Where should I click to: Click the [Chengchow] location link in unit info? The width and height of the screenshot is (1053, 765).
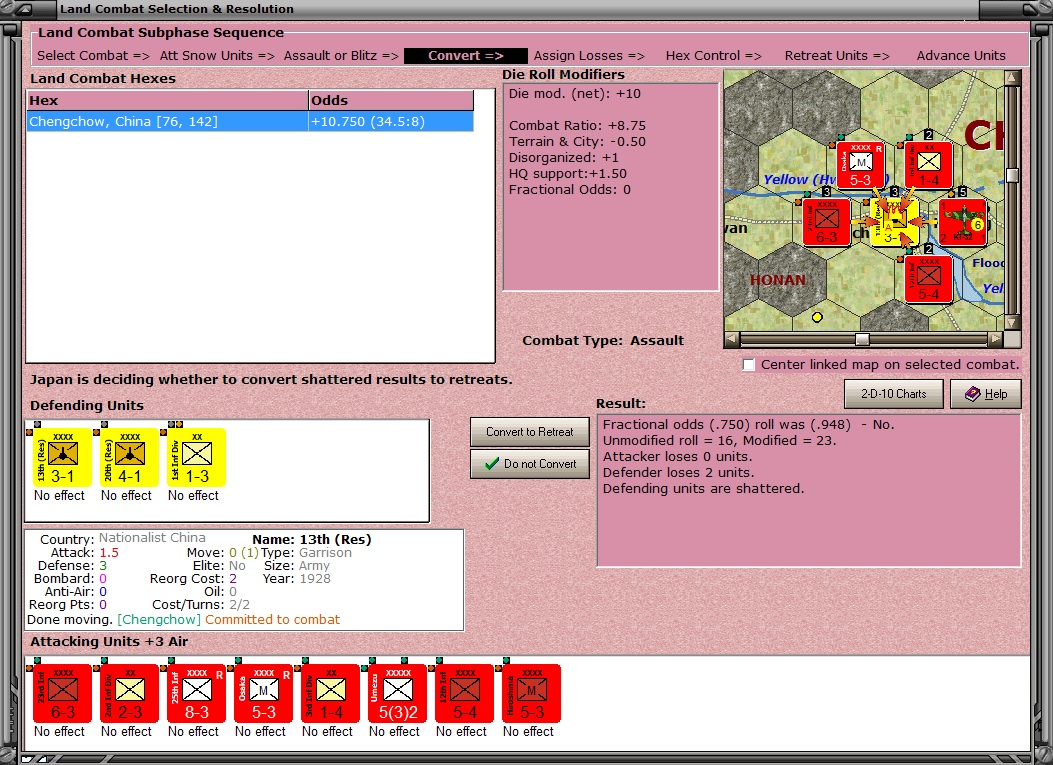coord(159,620)
